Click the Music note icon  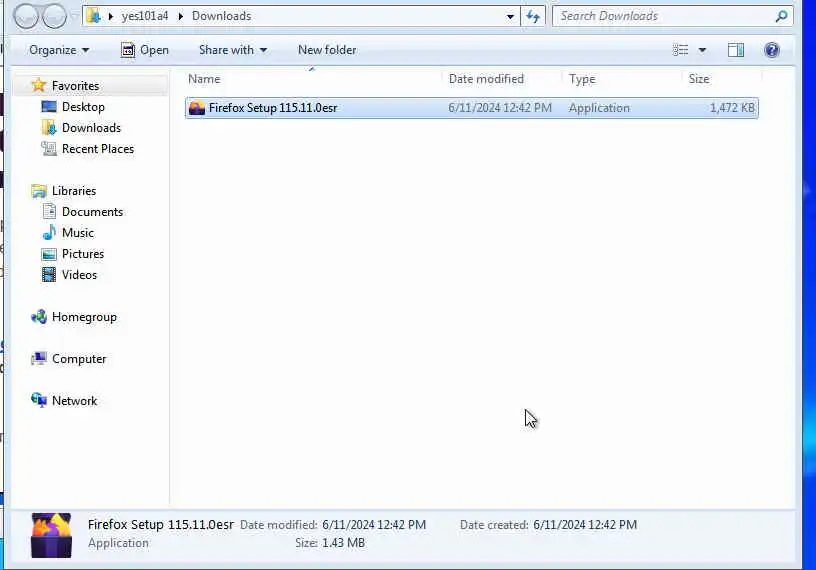(x=49, y=232)
